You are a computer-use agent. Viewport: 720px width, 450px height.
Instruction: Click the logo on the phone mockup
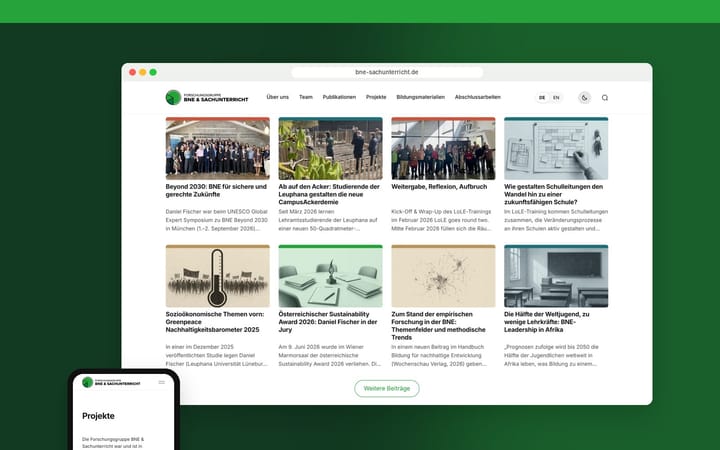[x=111, y=382]
